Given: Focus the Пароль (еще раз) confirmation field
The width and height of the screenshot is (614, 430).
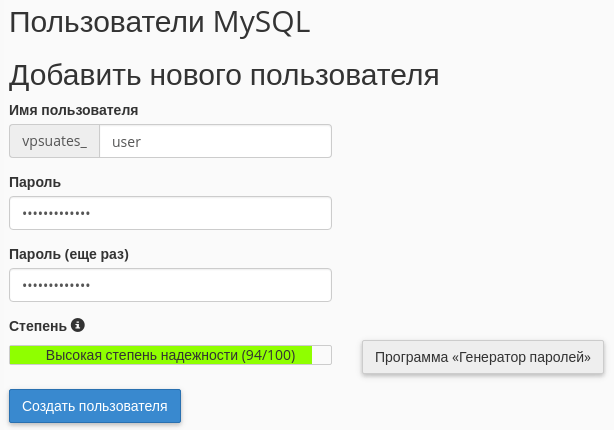Looking at the screenshot, I should [170, 285].
